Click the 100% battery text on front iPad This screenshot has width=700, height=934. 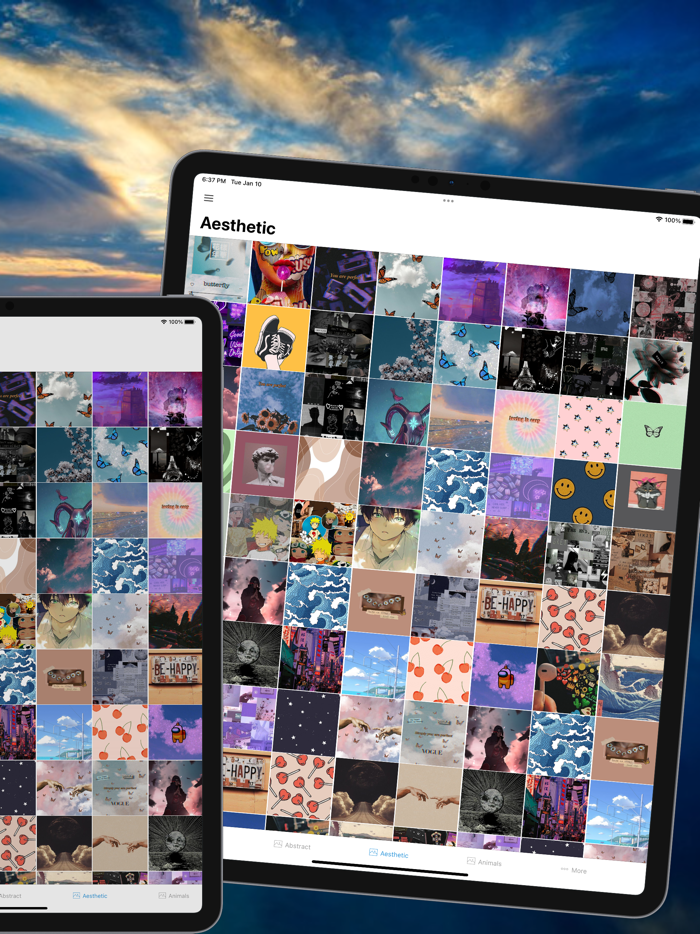[176, 322]
